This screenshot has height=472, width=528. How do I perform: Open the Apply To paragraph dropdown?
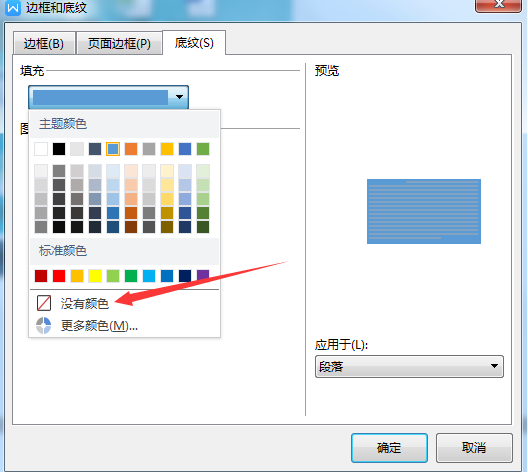pos(409,366)
